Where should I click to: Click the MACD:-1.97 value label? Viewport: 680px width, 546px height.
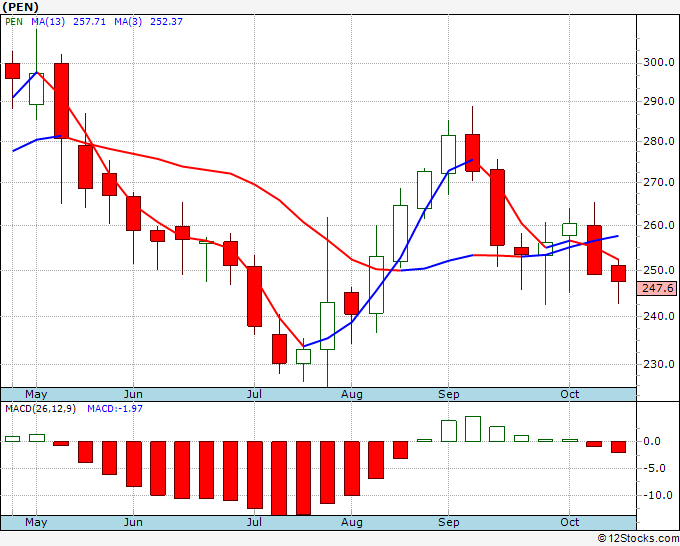tap(115, 409)
